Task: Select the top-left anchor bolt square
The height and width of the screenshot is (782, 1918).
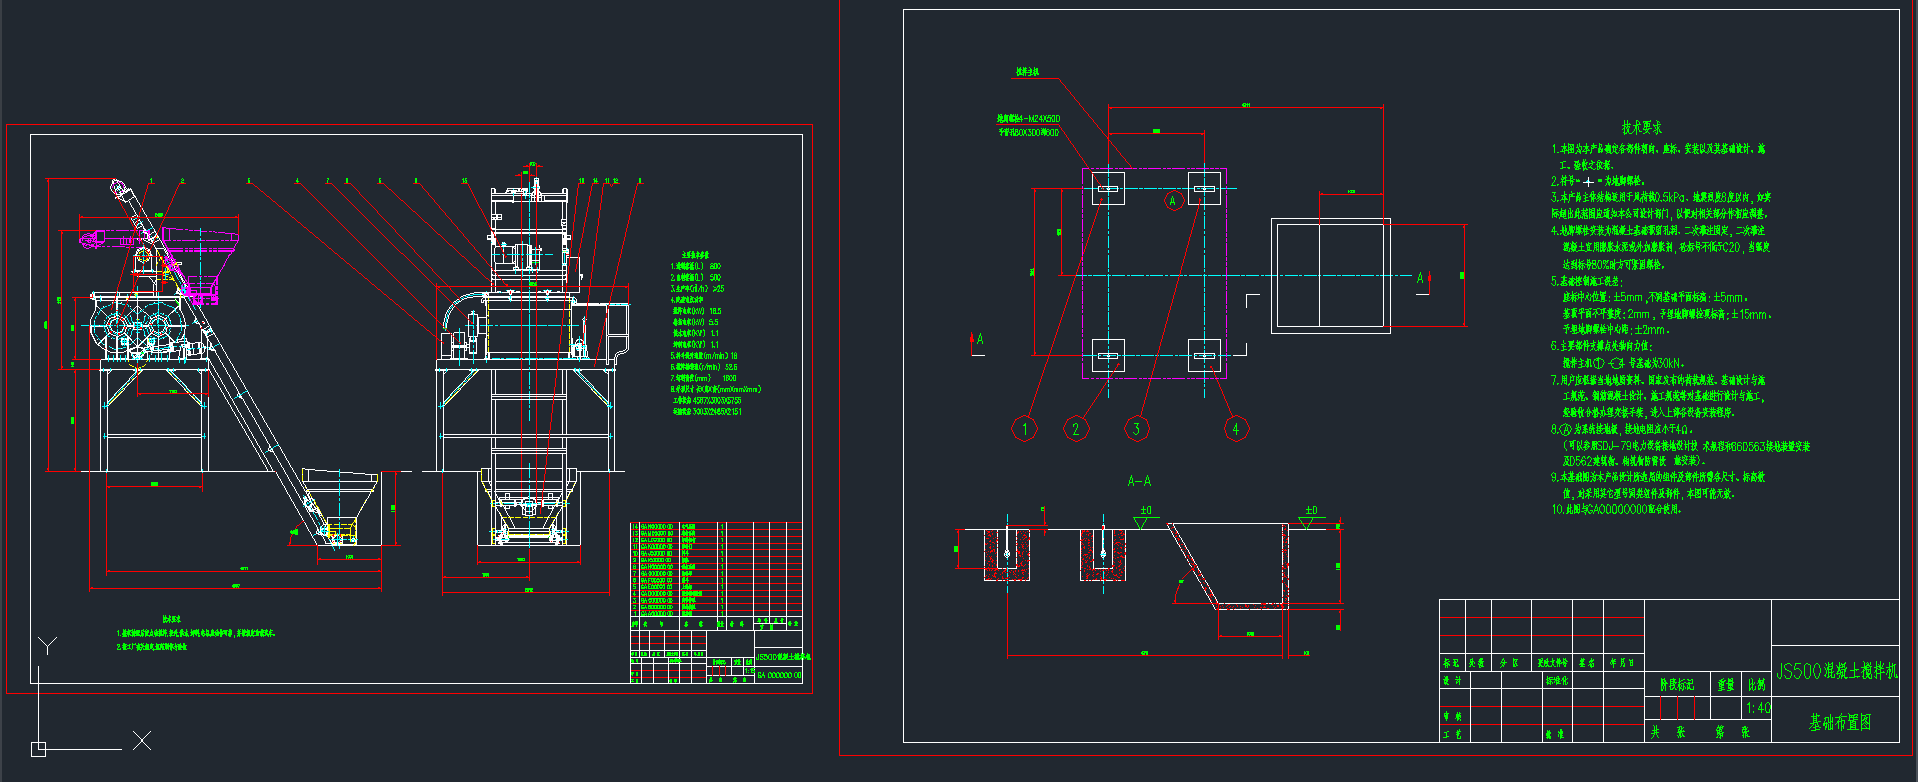Action: 1108,188
